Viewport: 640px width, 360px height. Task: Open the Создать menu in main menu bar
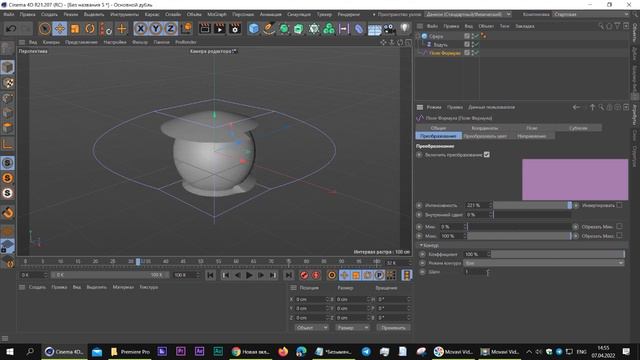click(49, 14)
